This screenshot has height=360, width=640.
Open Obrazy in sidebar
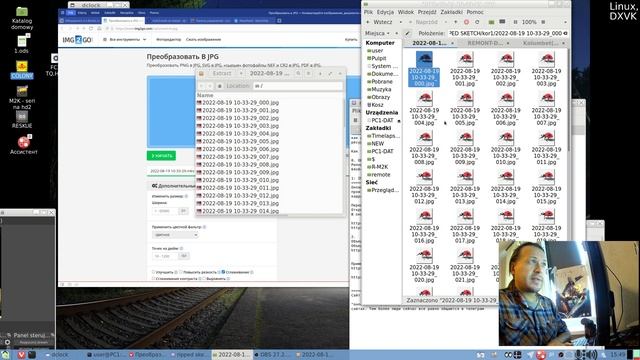coord(380,97)
